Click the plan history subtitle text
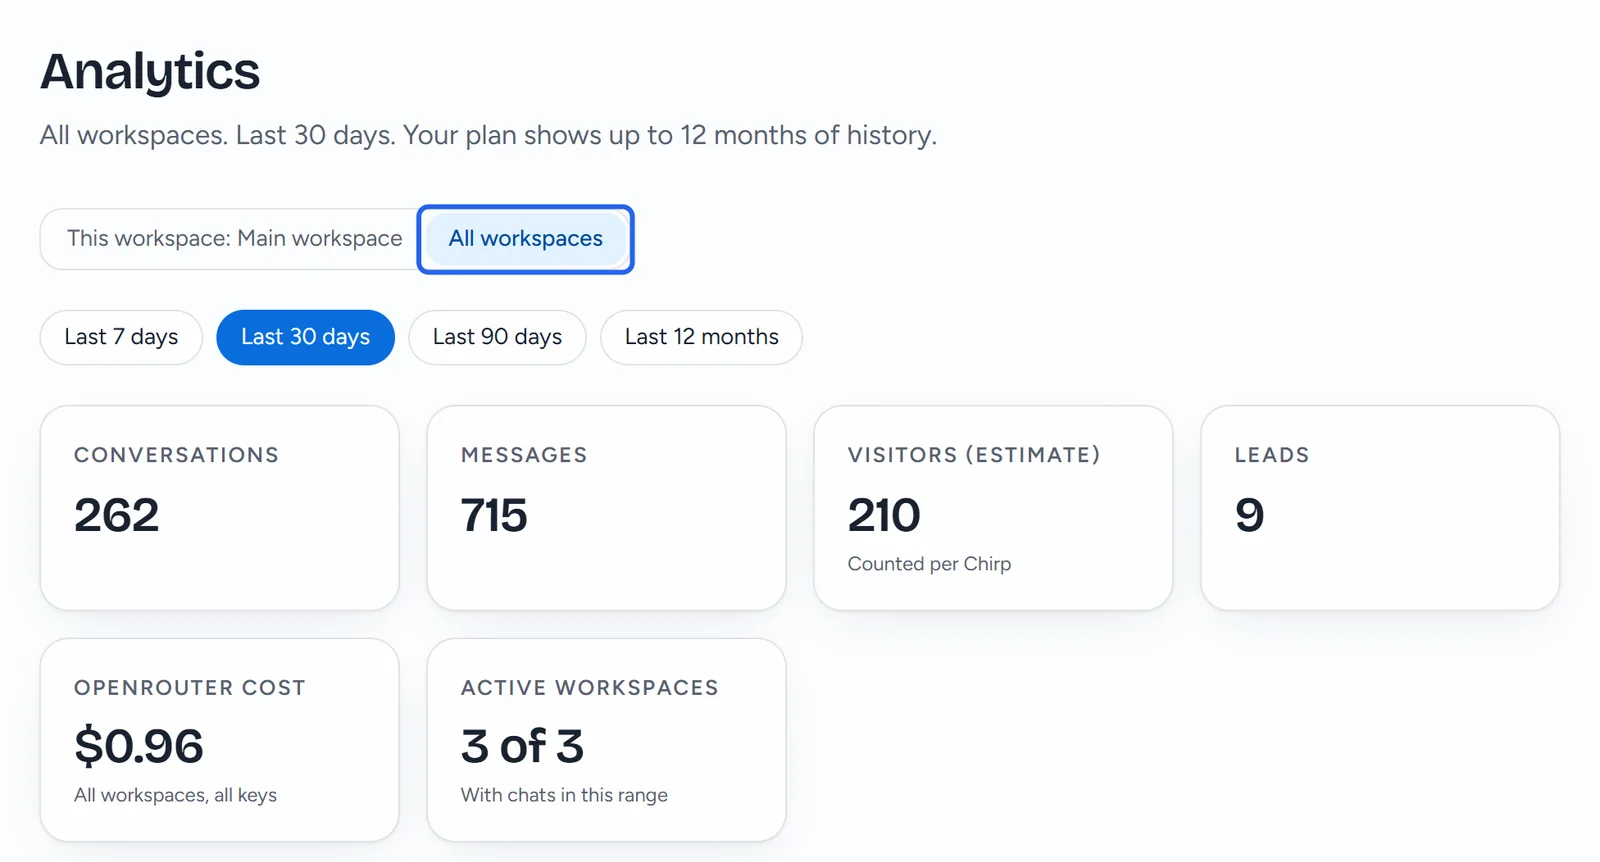 click(488, 135)
